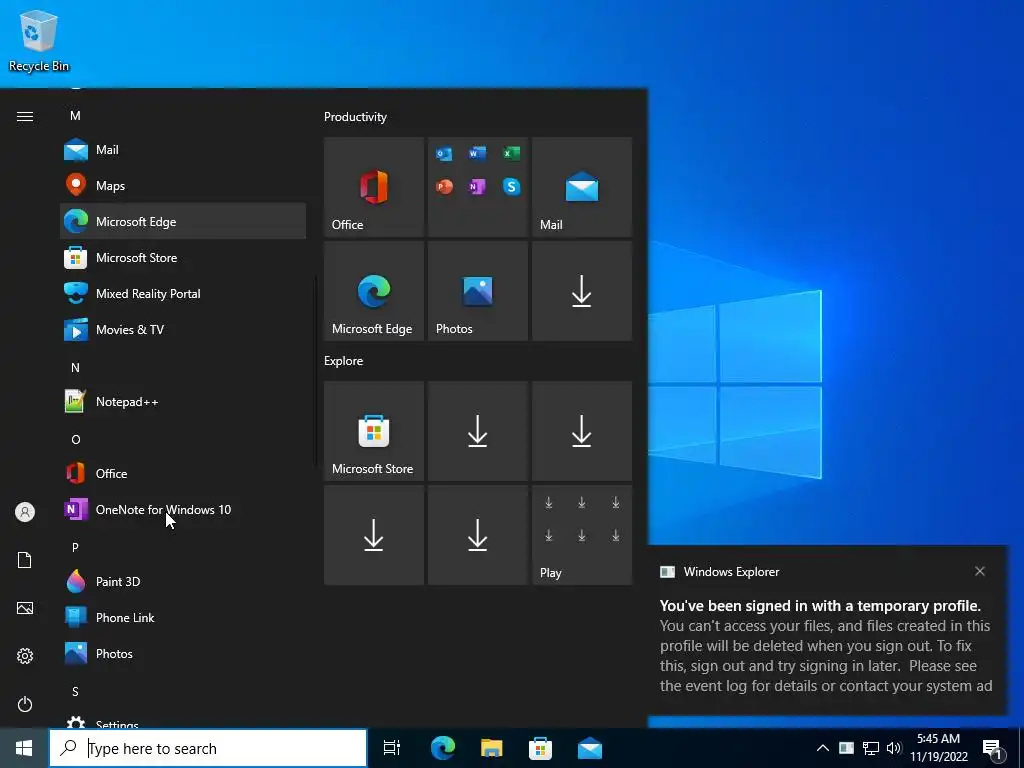Click the taskbar clock showing 5:45 AM

(x=938, y=748)
